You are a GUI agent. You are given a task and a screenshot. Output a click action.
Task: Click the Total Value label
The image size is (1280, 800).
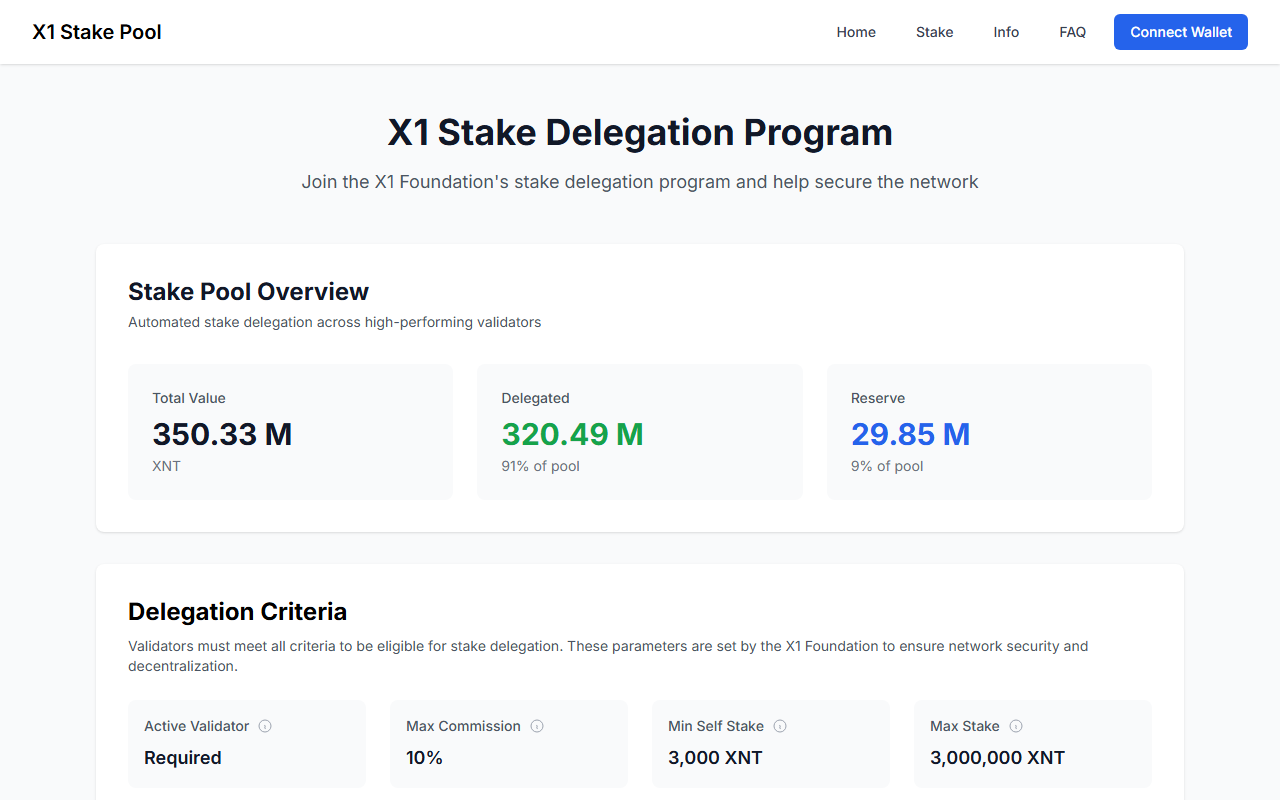tap(189, 398)
